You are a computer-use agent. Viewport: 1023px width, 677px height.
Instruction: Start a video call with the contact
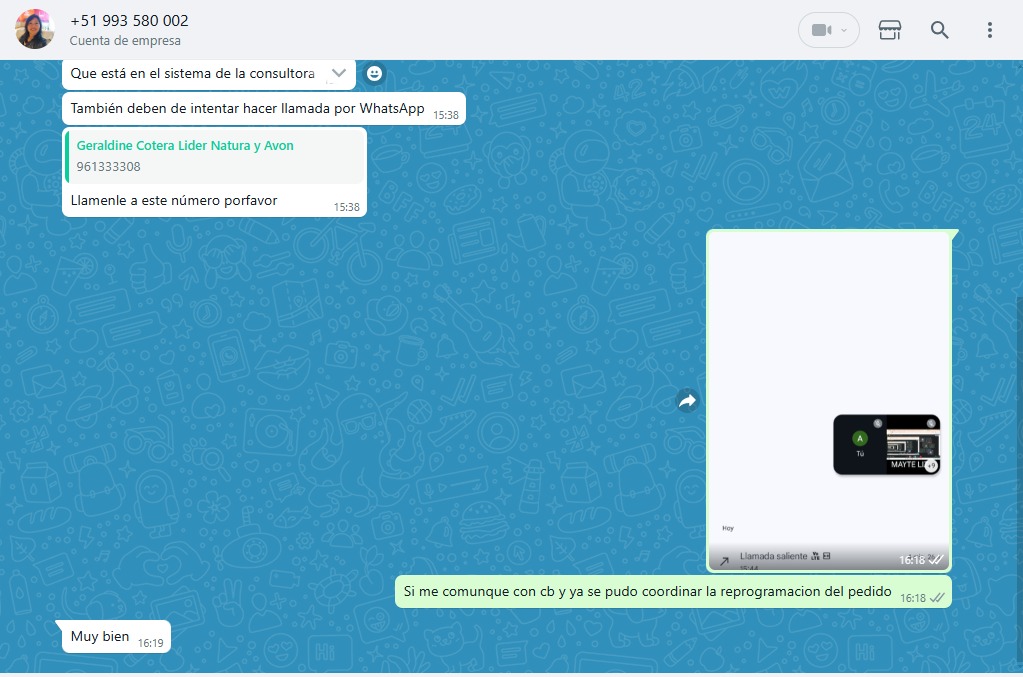820,30
